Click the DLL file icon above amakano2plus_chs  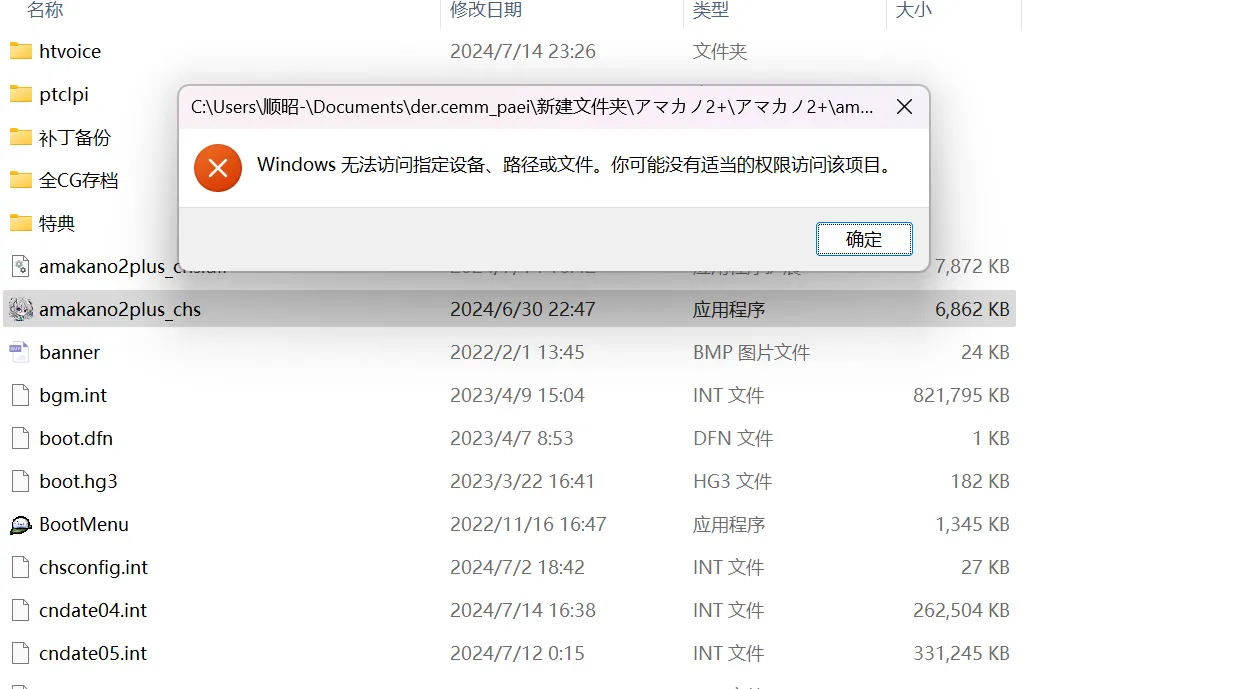[x=21, y=266]
